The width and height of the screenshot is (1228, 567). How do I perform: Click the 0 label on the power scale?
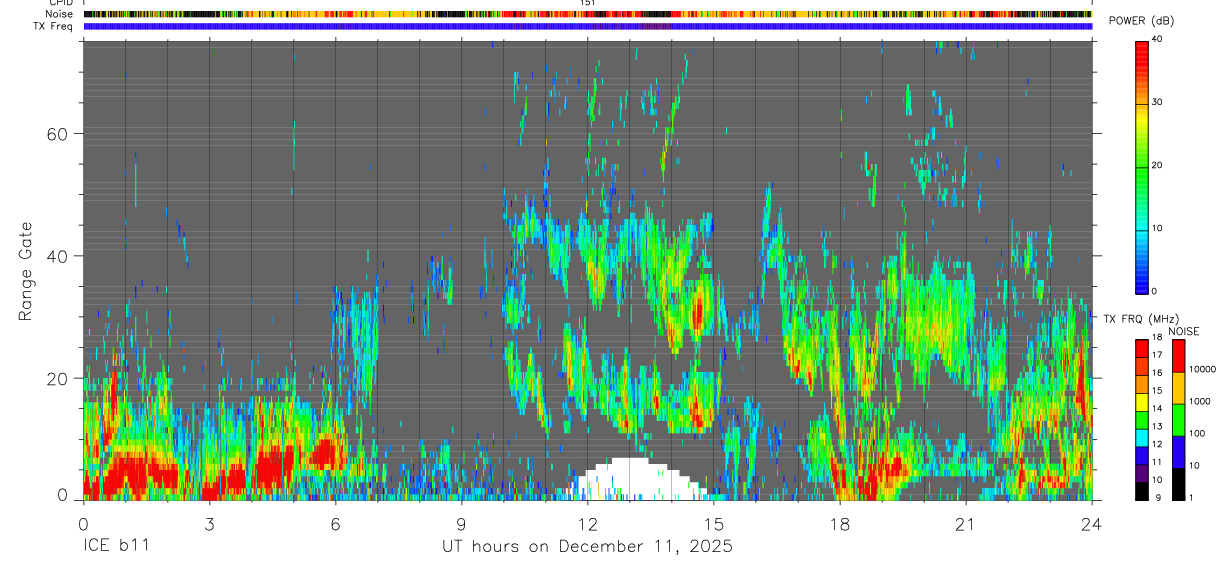tap(1155, 291)
